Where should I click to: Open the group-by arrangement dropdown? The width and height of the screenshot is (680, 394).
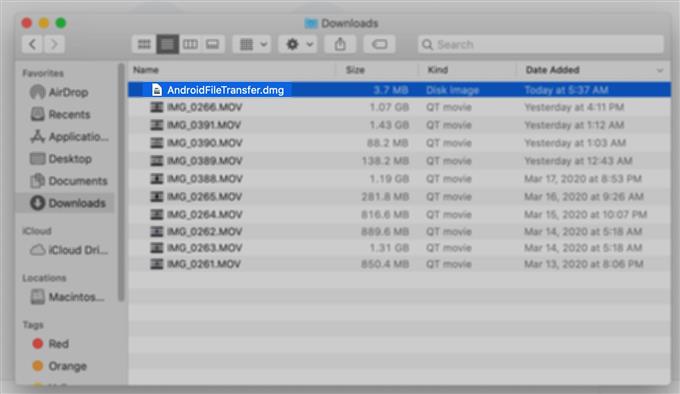tap(252, 44)
